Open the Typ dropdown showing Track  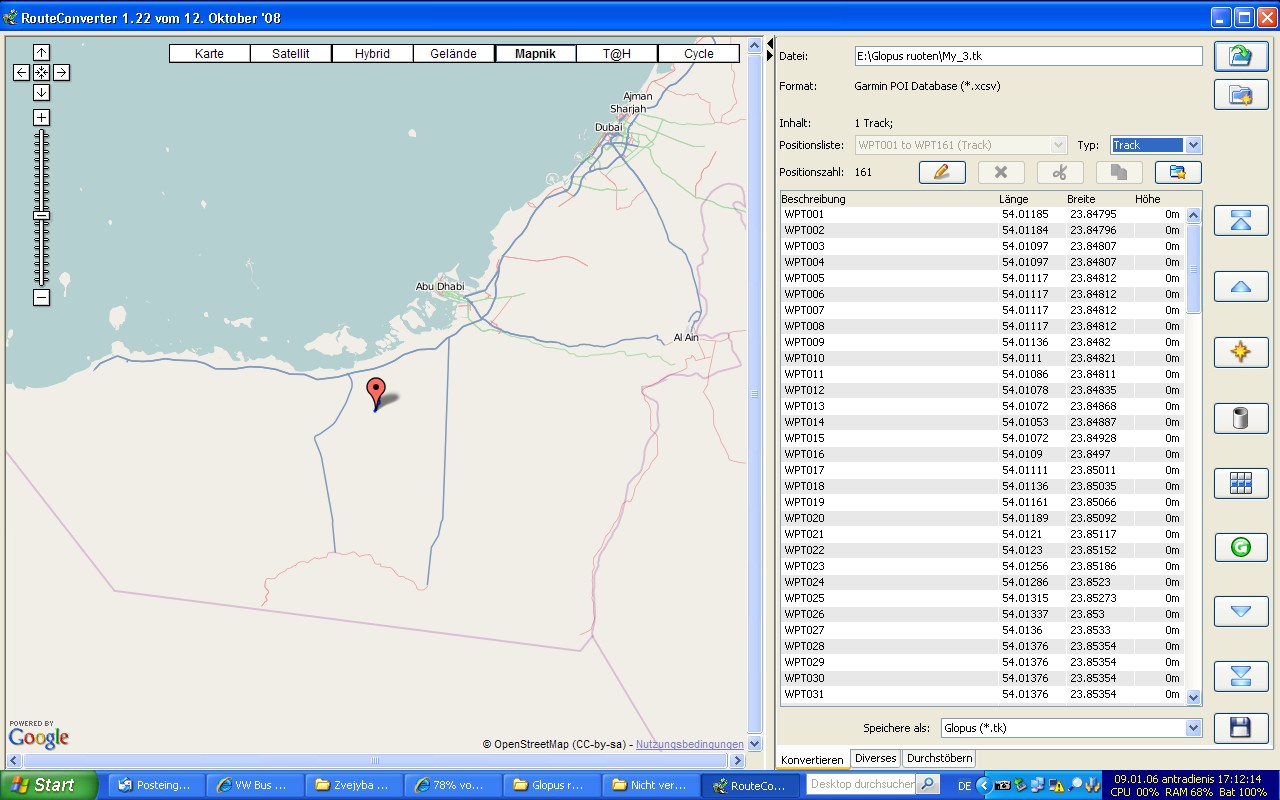[1193, 145]
